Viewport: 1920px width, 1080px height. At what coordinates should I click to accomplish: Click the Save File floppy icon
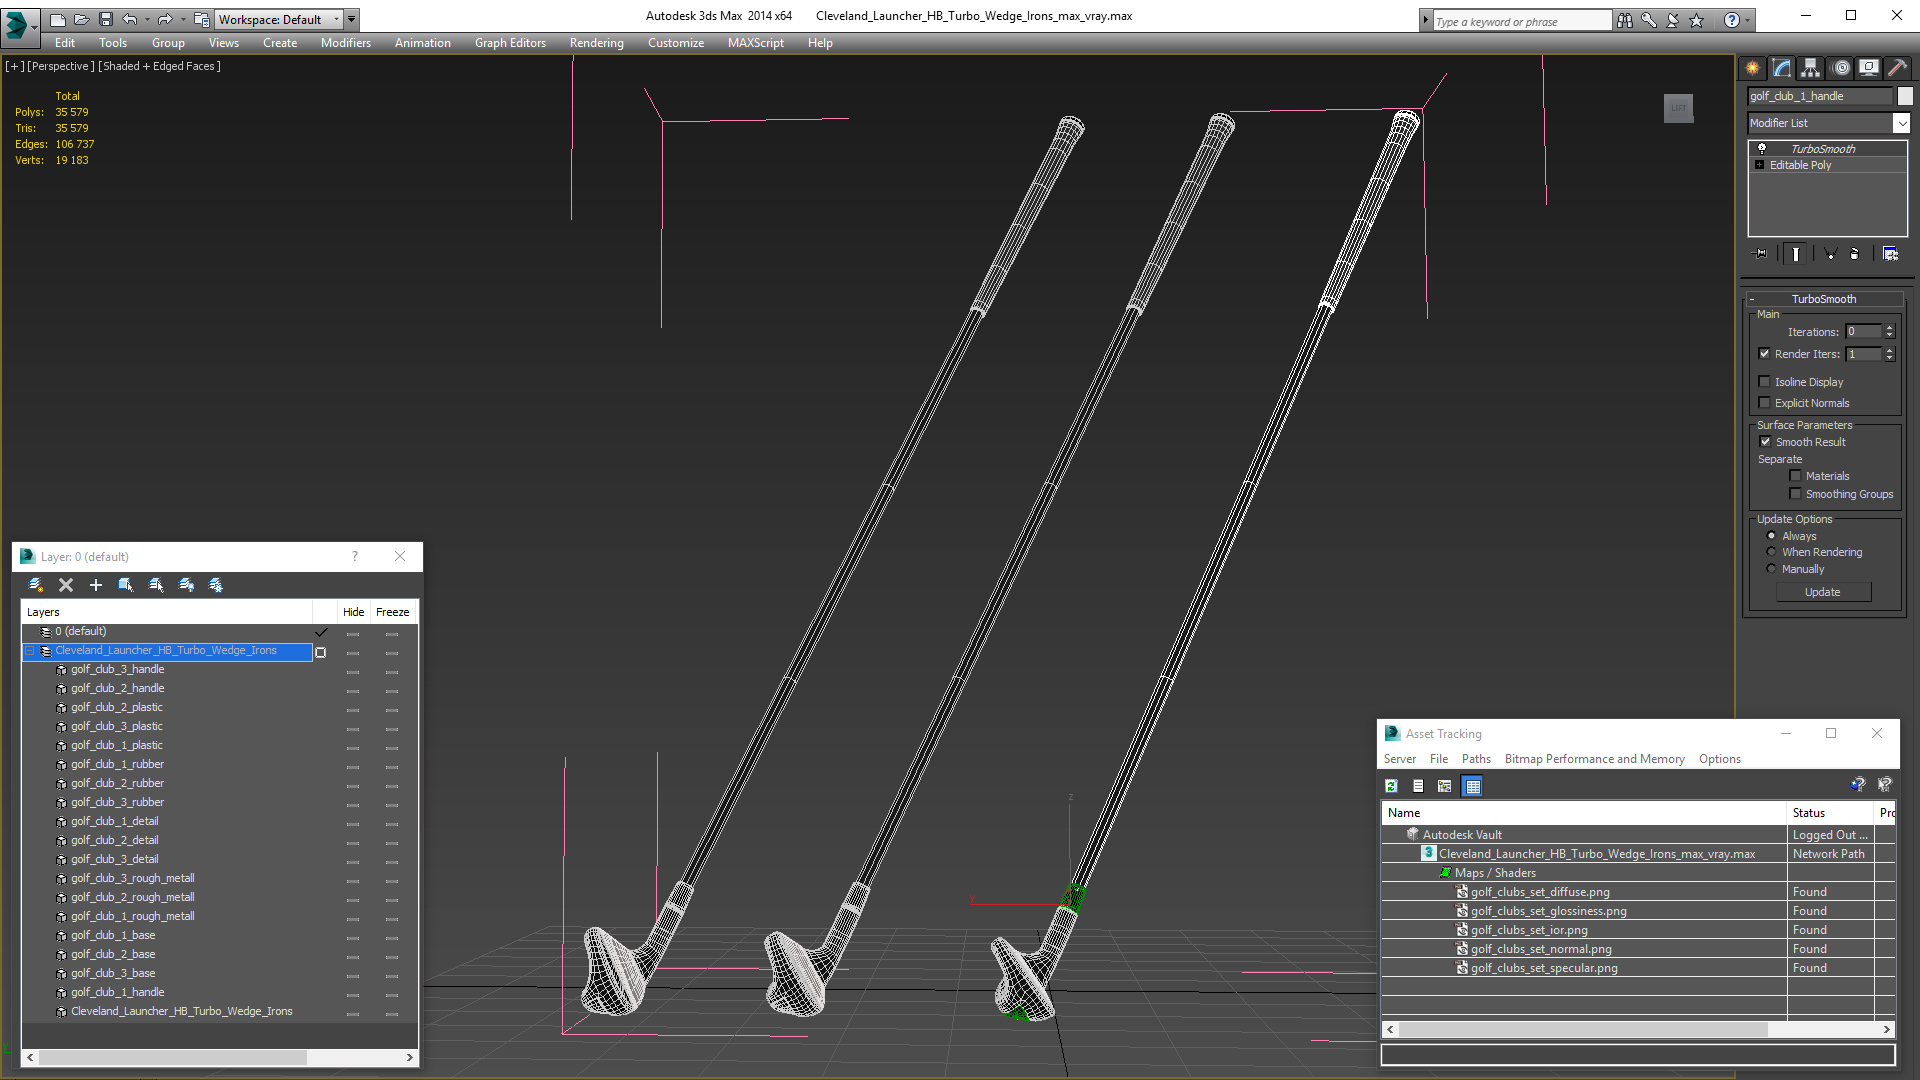click(105, 19)
